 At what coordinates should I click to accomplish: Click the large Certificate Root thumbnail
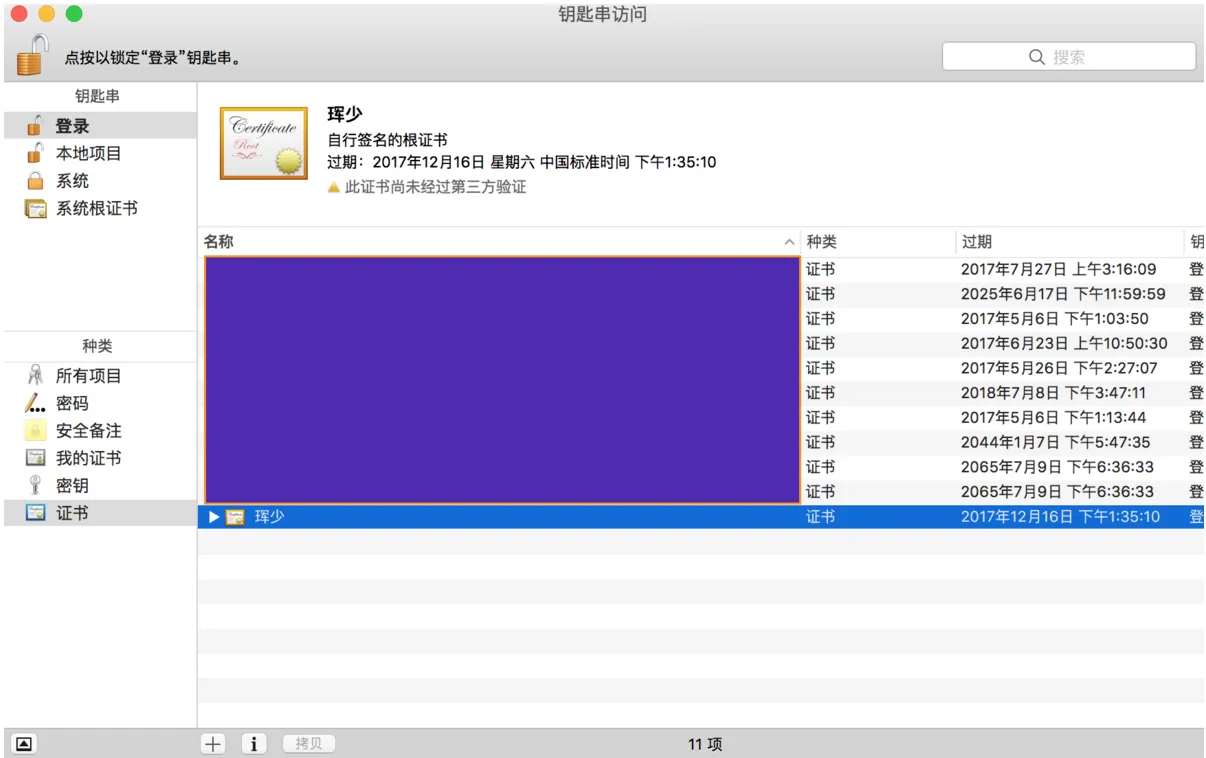pyautogui.click(x=264, y=143)
